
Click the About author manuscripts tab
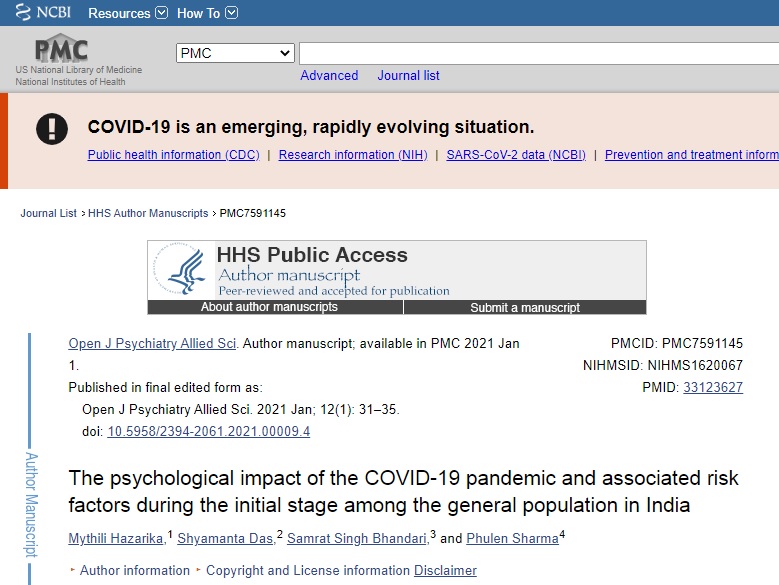pyautogui.click(x=269, y=307)
